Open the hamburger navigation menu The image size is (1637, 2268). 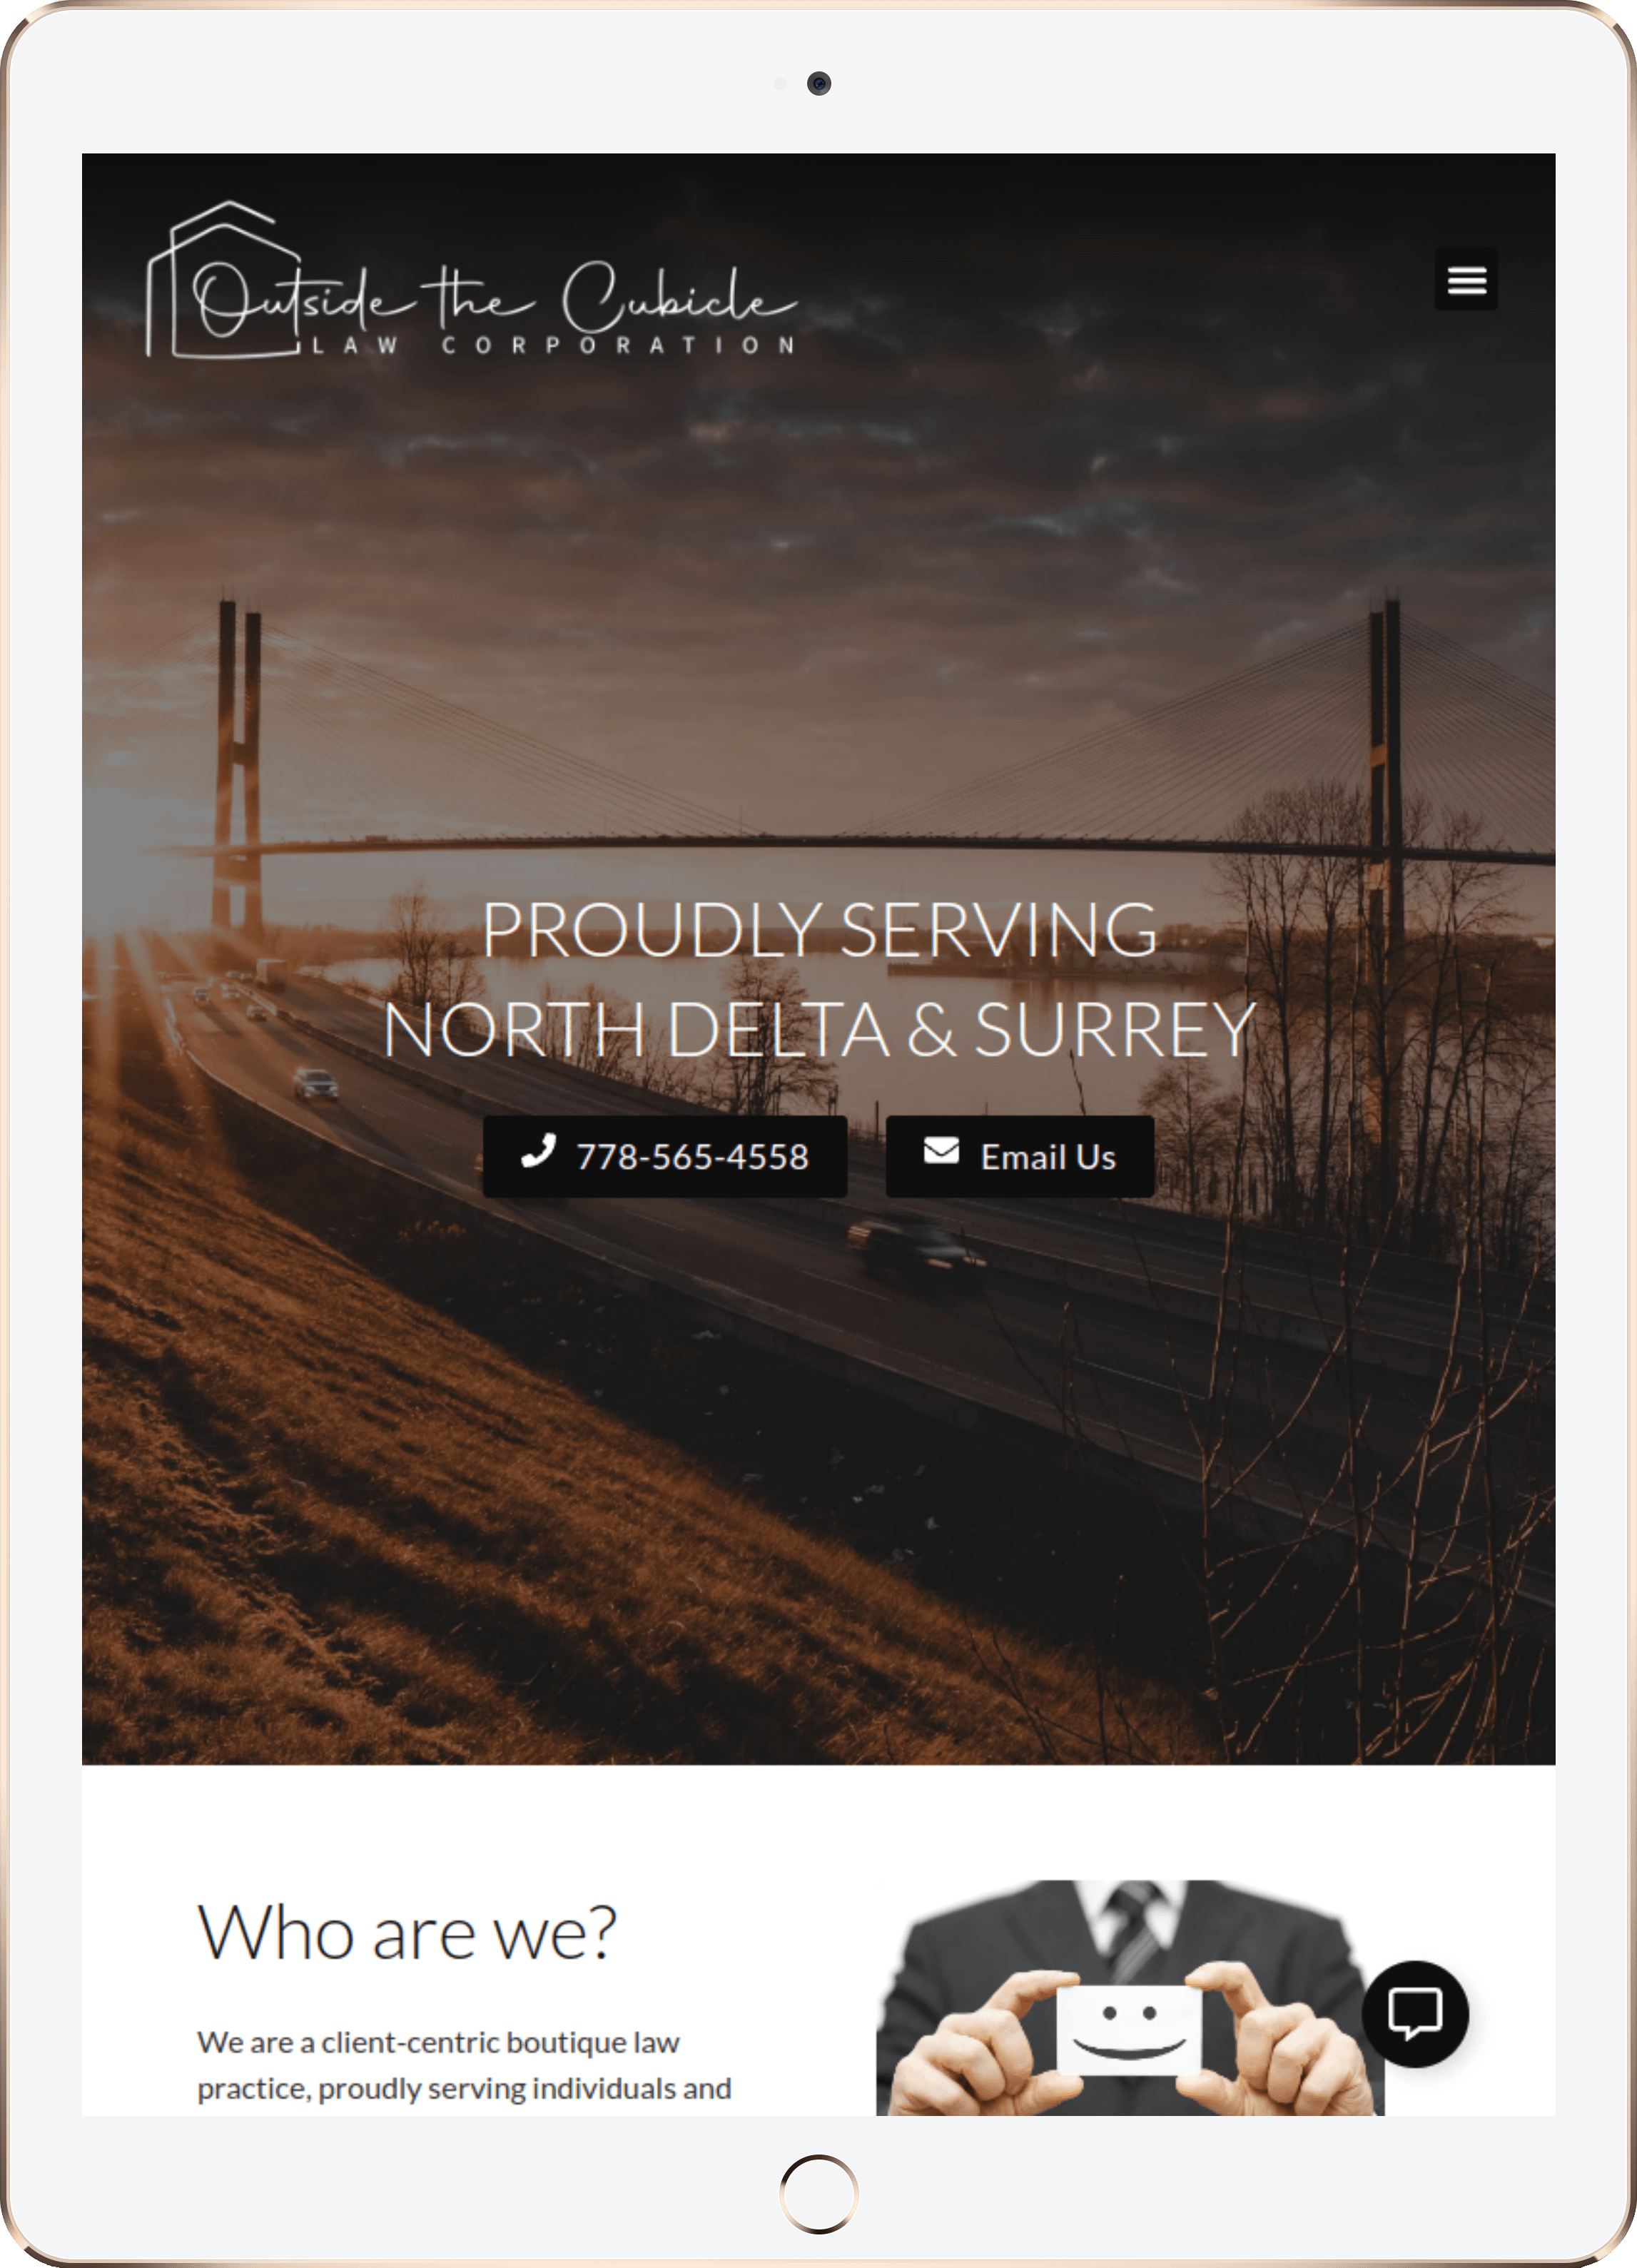point(1465,279)
